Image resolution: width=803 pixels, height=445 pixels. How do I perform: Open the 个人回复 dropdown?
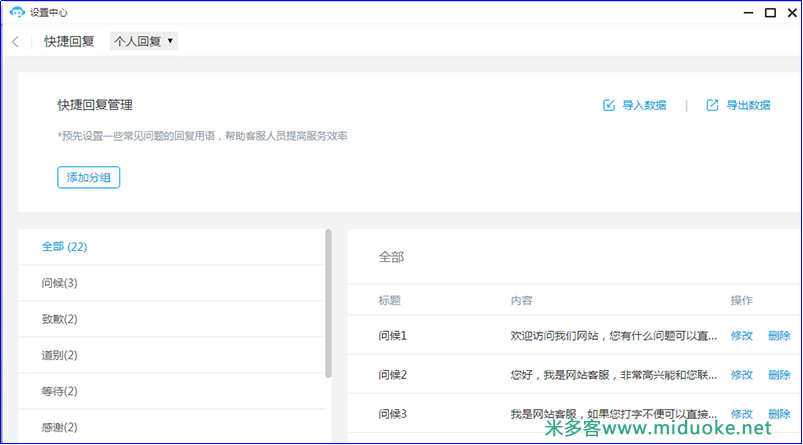tap(144, 42)
